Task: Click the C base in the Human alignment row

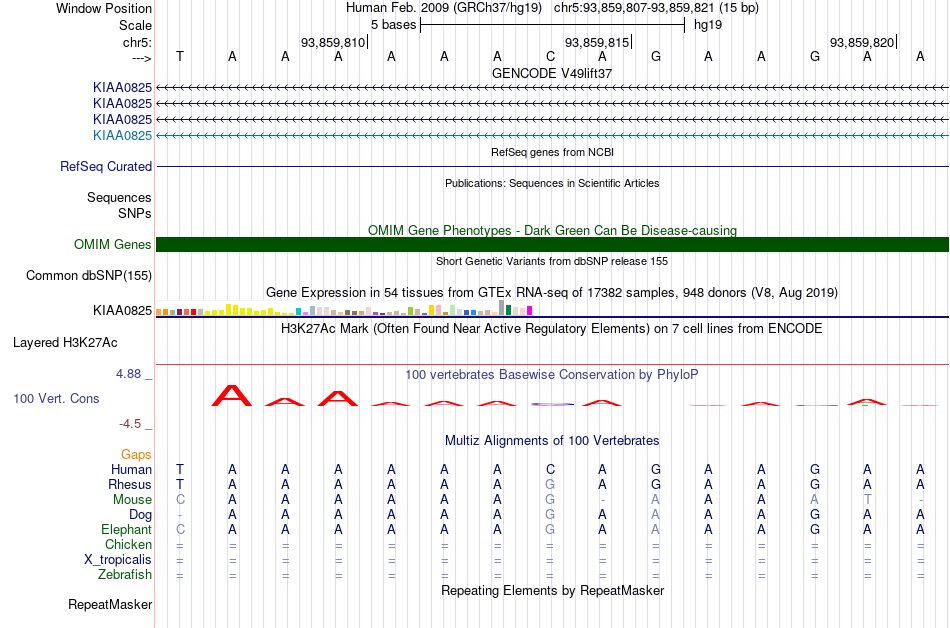Action: [x=550, y=469]
